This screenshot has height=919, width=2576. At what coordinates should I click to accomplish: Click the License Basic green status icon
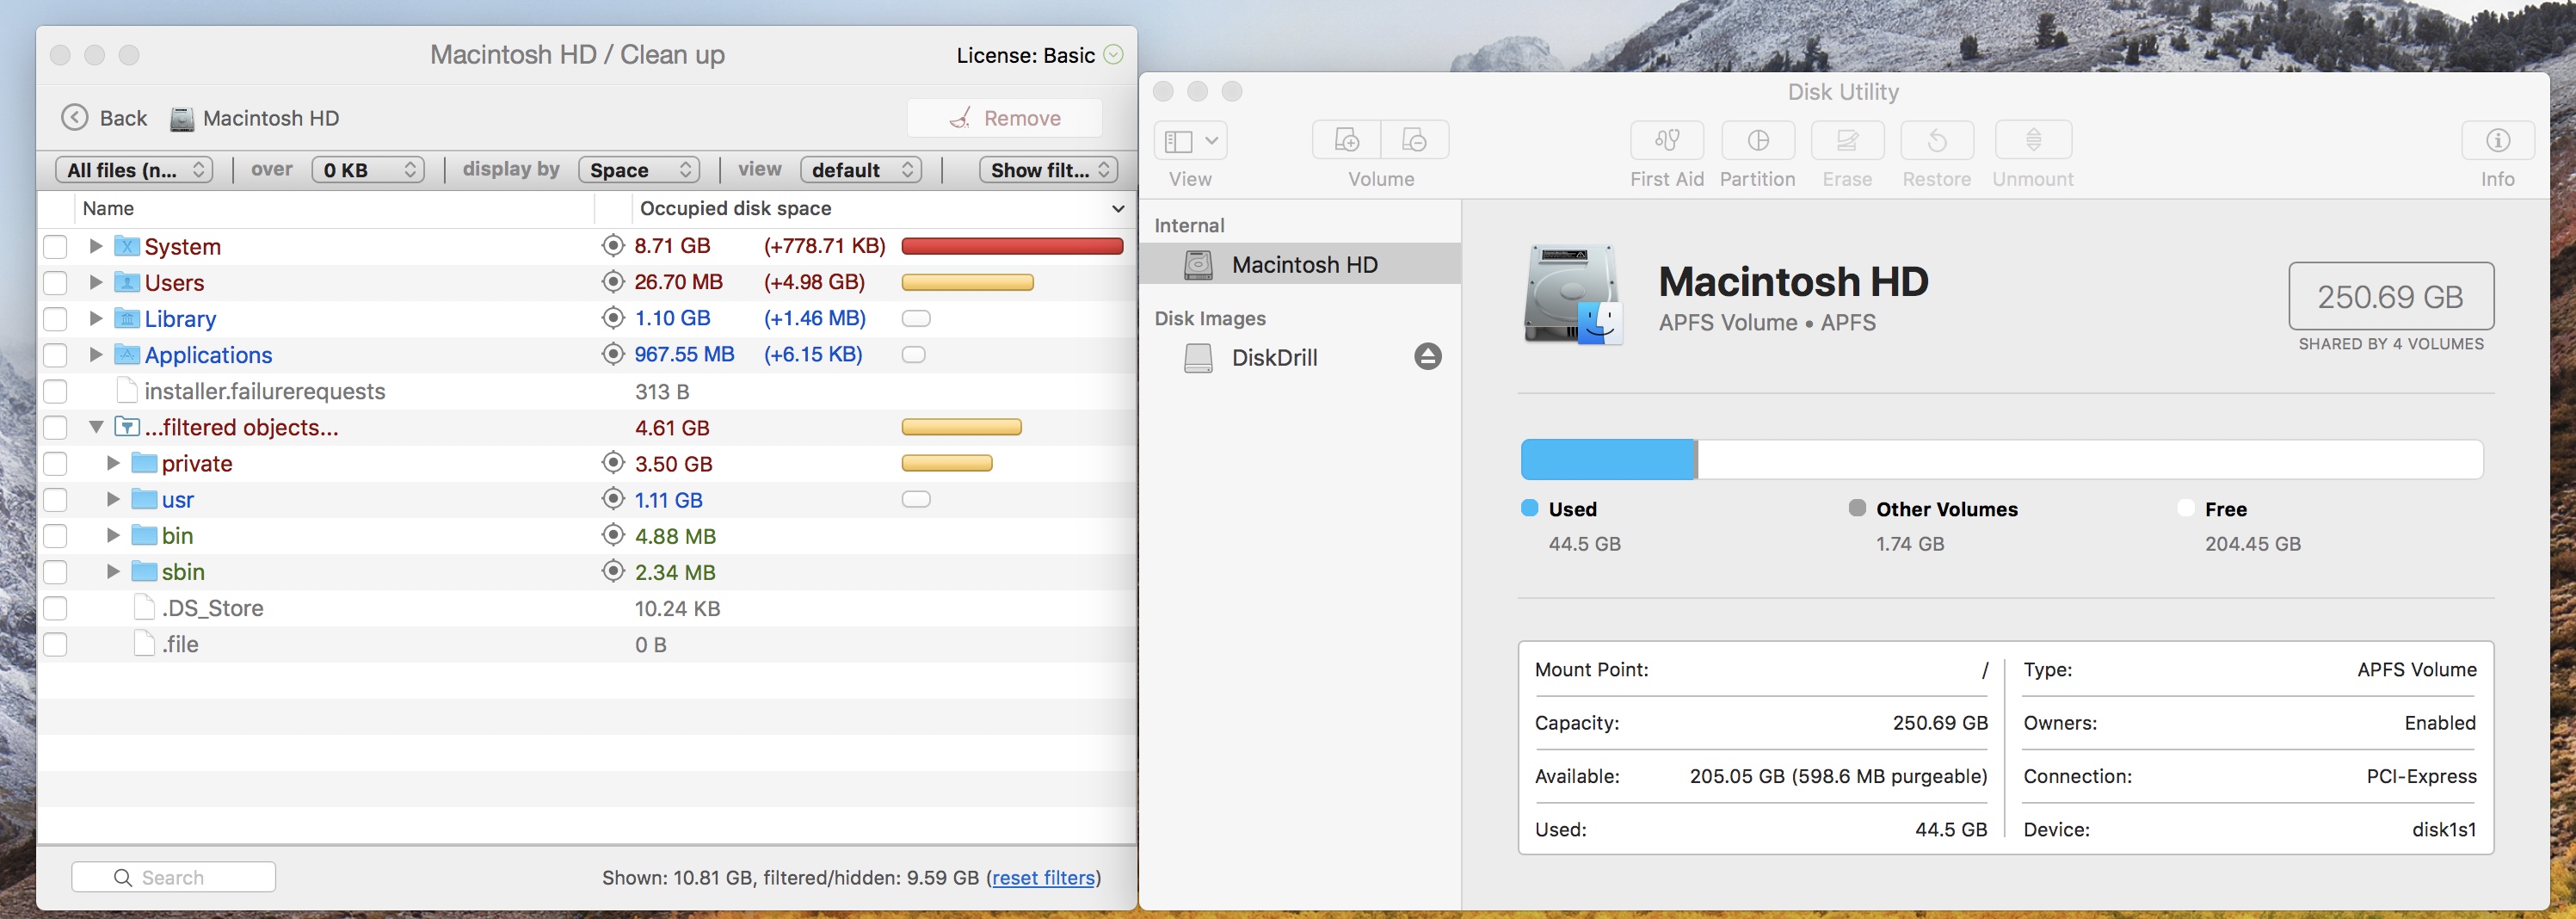1113,54
